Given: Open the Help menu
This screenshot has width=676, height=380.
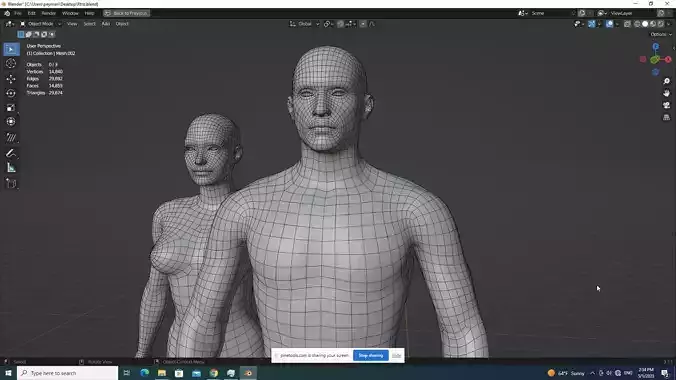Looking at the screenshot, I should [89, 13].
